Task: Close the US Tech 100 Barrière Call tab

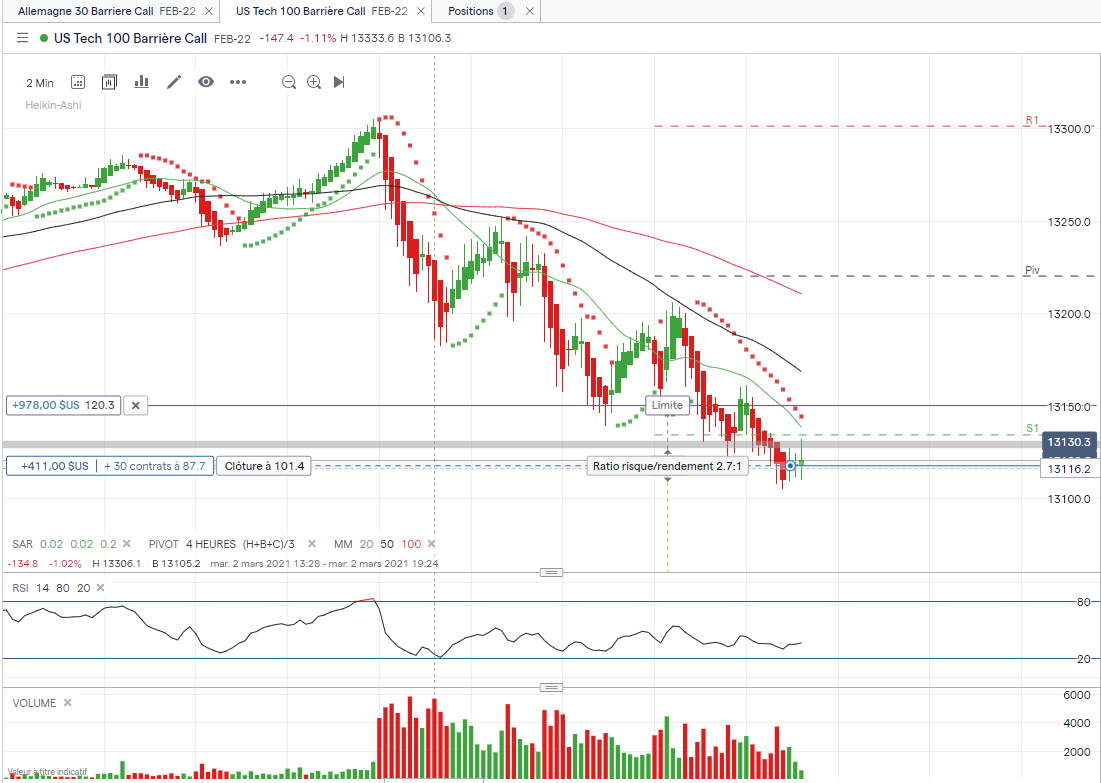Action: (x=421, y=11)
